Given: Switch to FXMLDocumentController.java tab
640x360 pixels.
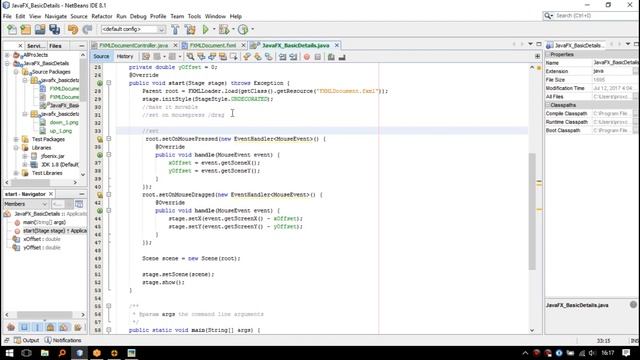Looking at the screenshot, I should [x=133, y=45].
